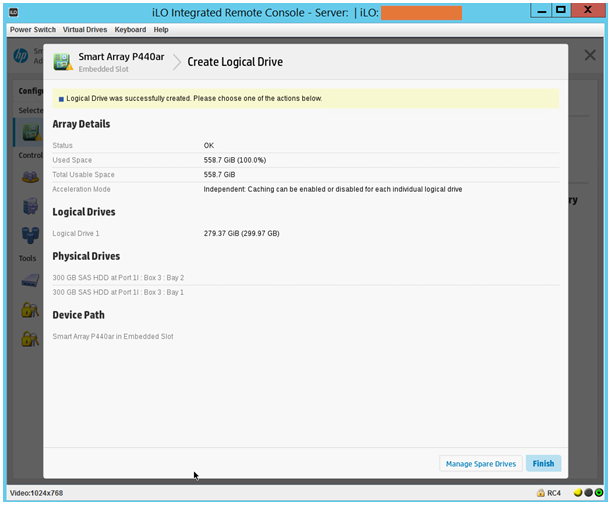The height and width of the screenshot is (506, 613).
Task: Click the Finish button
Action: [543, 464]
